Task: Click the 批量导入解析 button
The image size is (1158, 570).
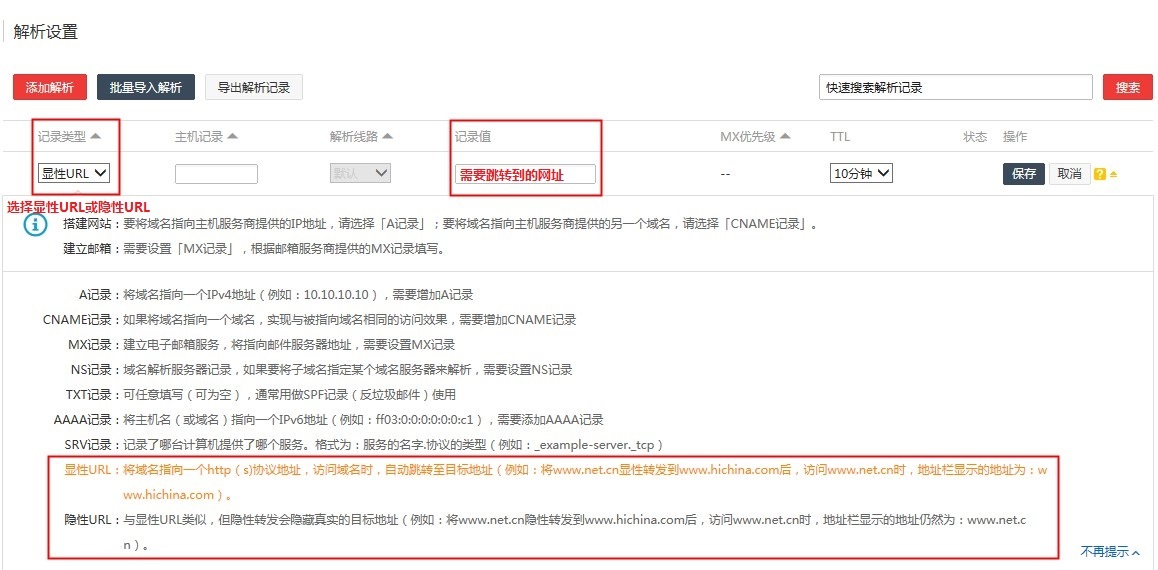Action: (x=145, y=87)
